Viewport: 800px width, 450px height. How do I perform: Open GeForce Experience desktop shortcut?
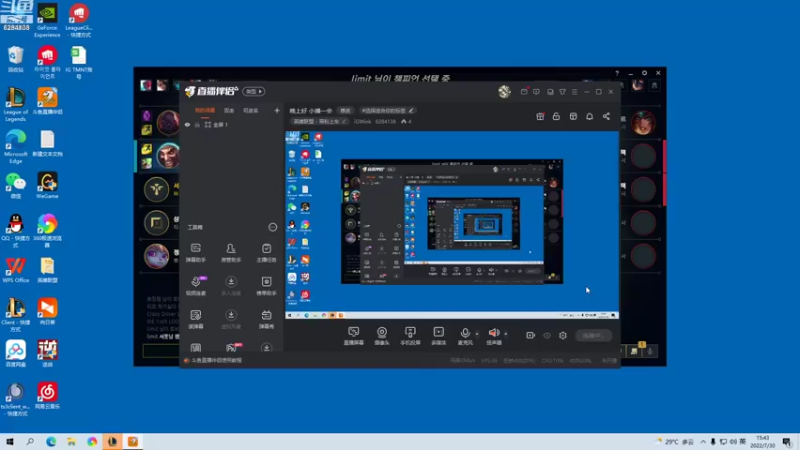click(47, 21)
